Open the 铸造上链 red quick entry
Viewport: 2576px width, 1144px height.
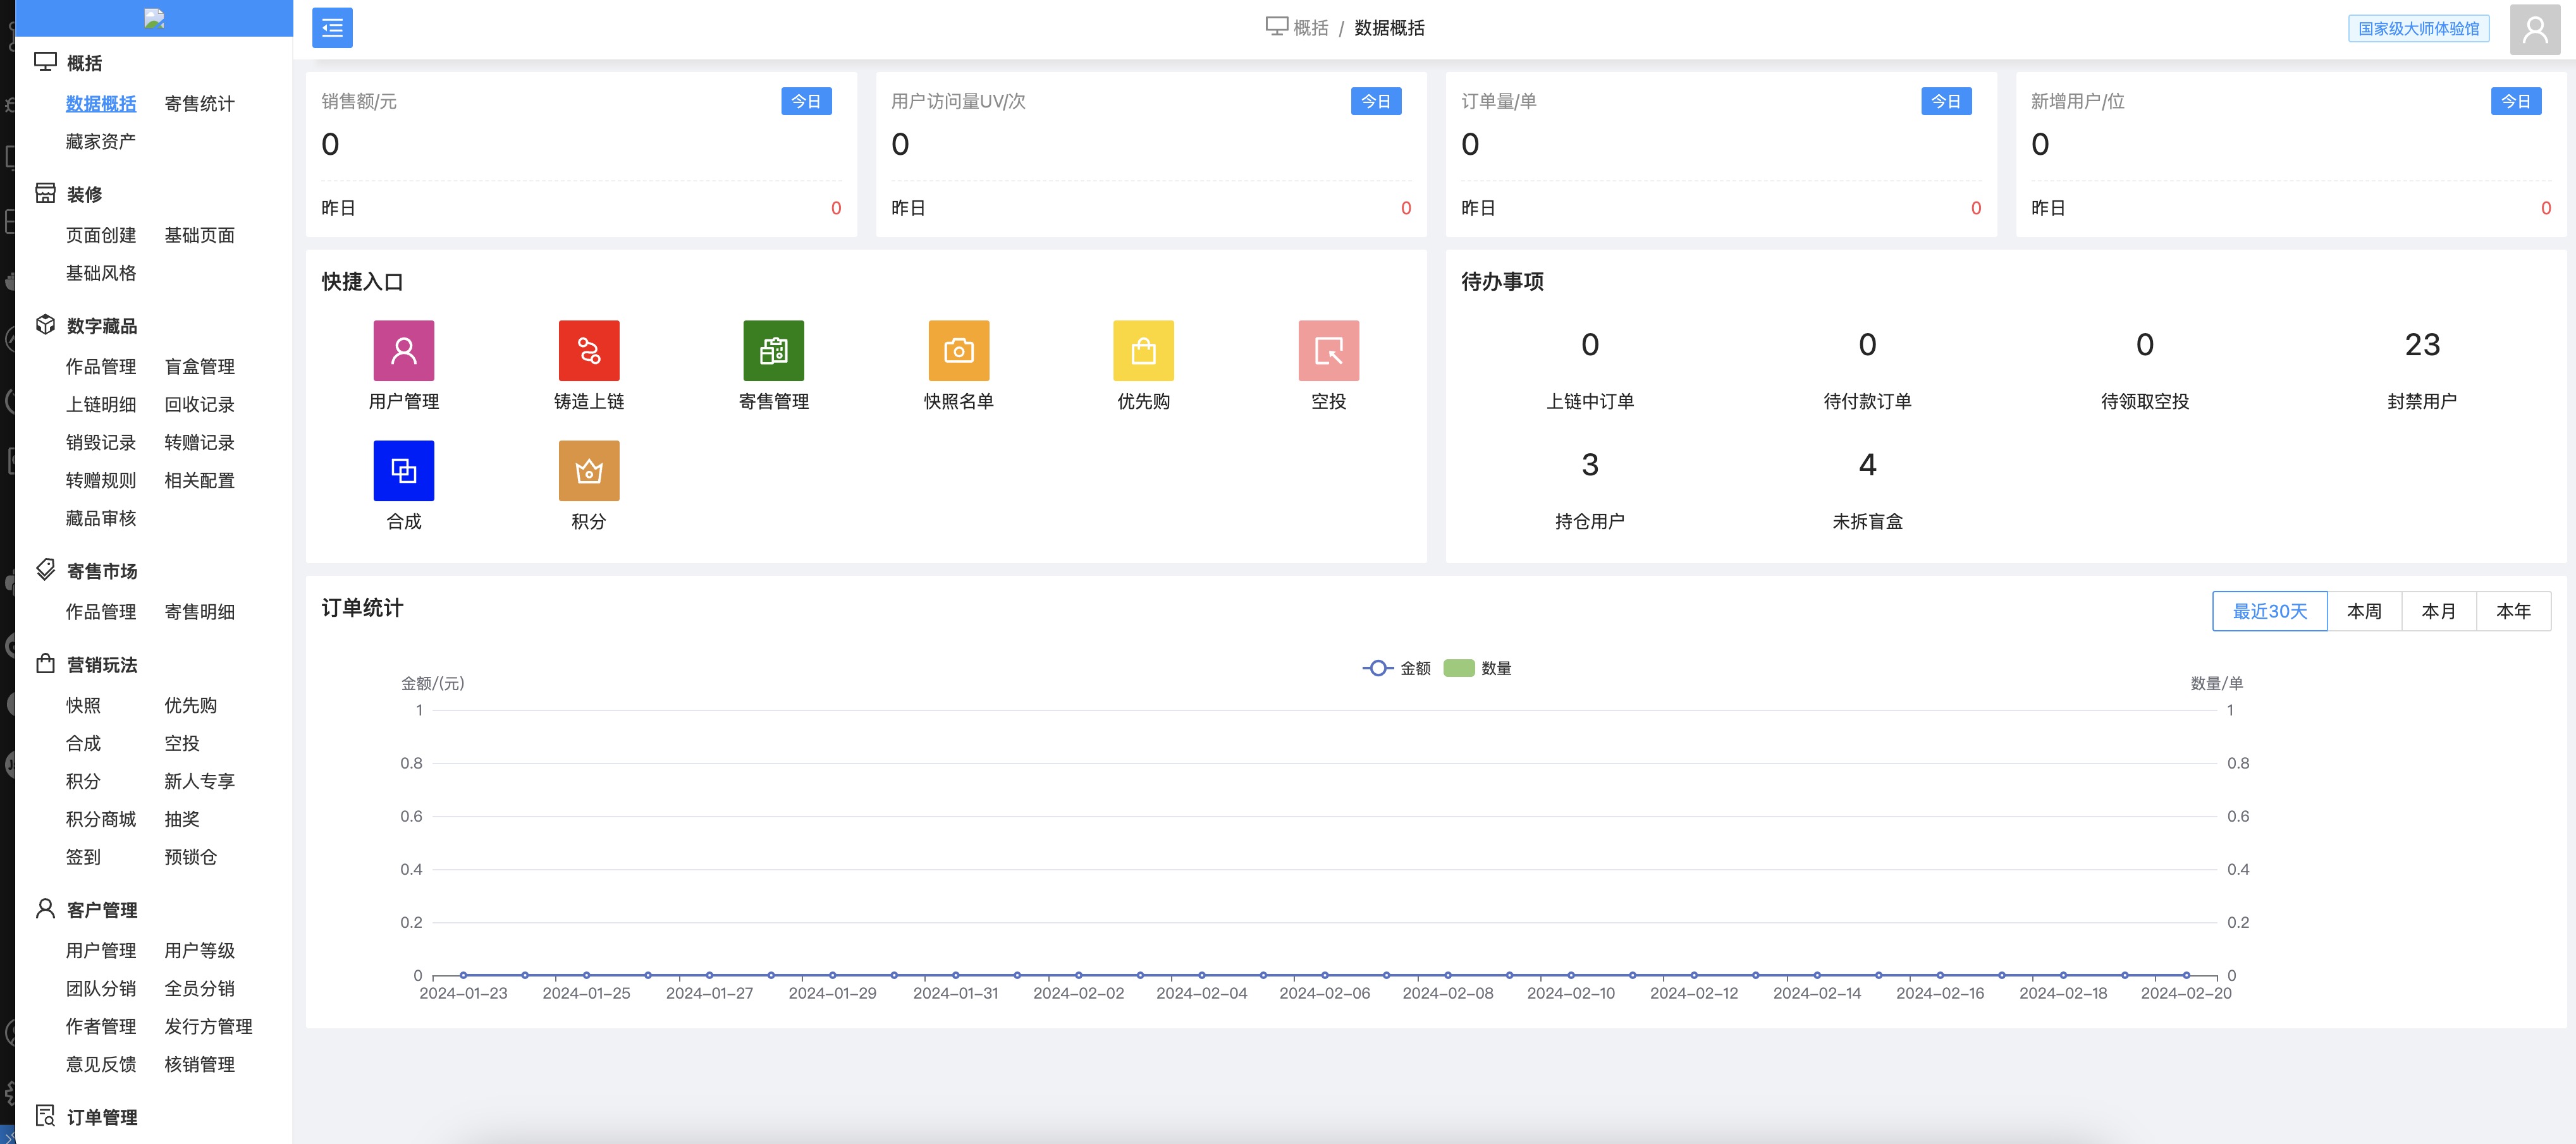point(589,350)
